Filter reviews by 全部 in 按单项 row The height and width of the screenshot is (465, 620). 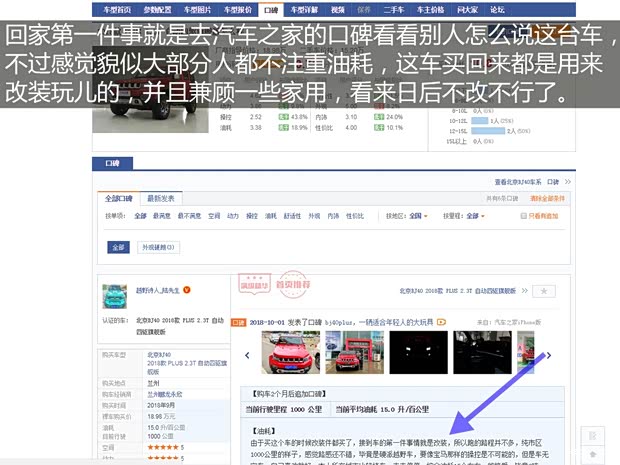point(140,216)
